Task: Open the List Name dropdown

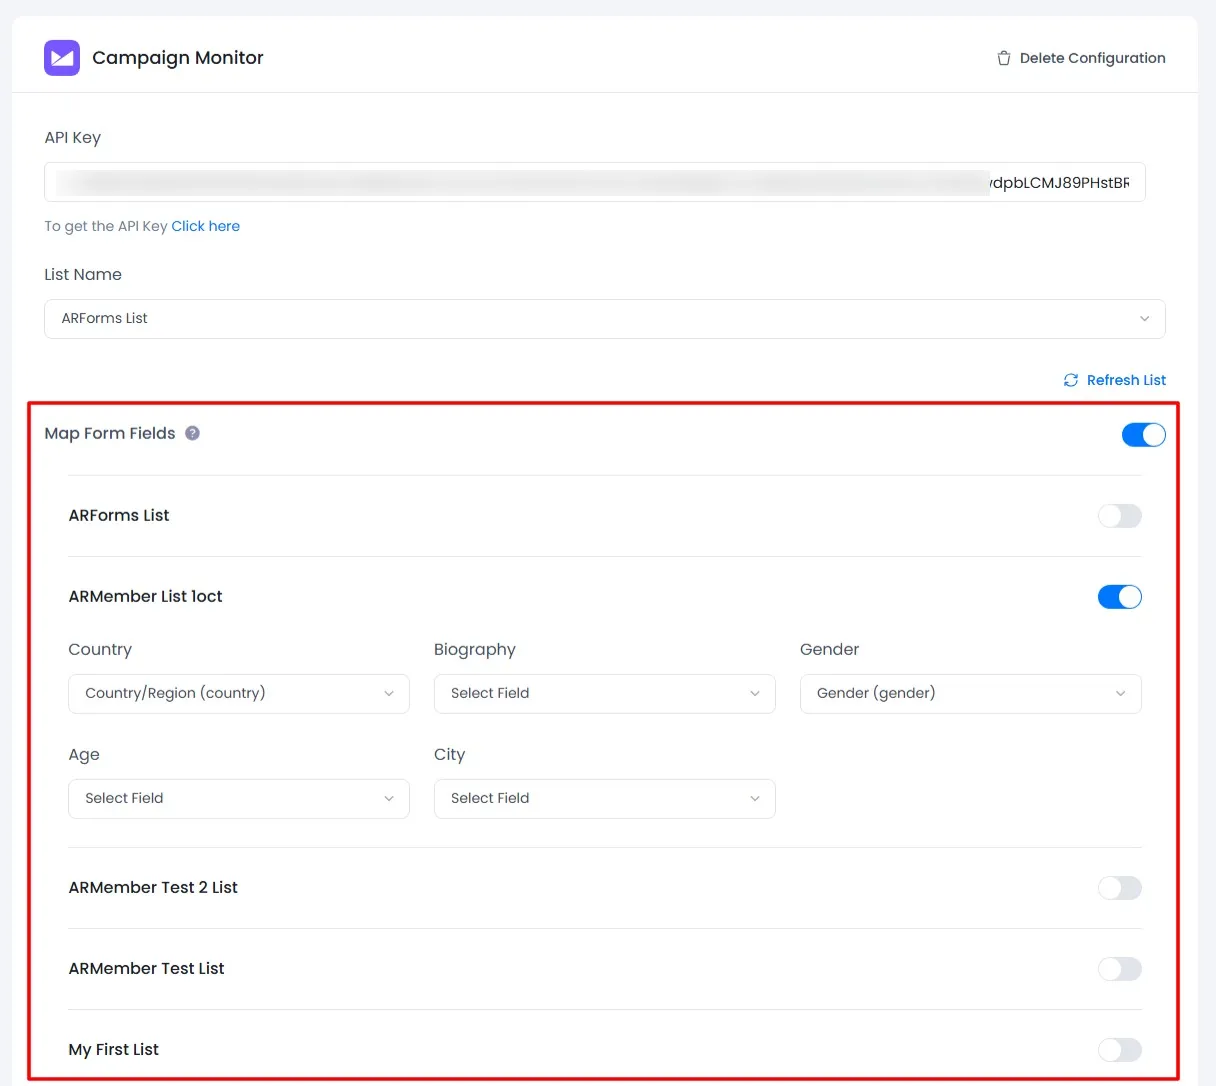Action: (604, 319)
